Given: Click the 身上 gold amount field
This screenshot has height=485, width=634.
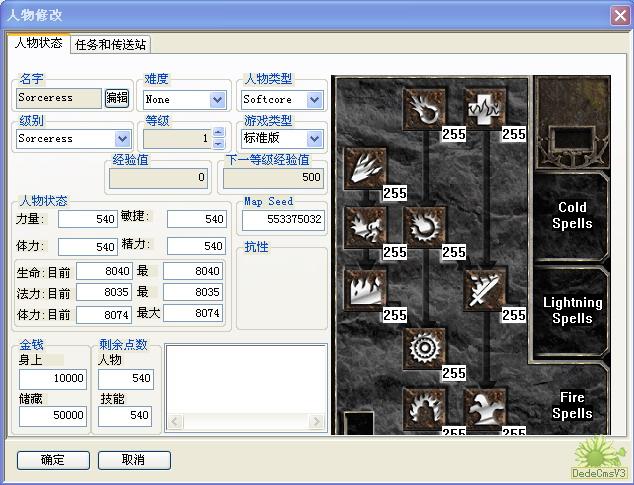Looking at the screenshot, I should [x=53, y=379].
